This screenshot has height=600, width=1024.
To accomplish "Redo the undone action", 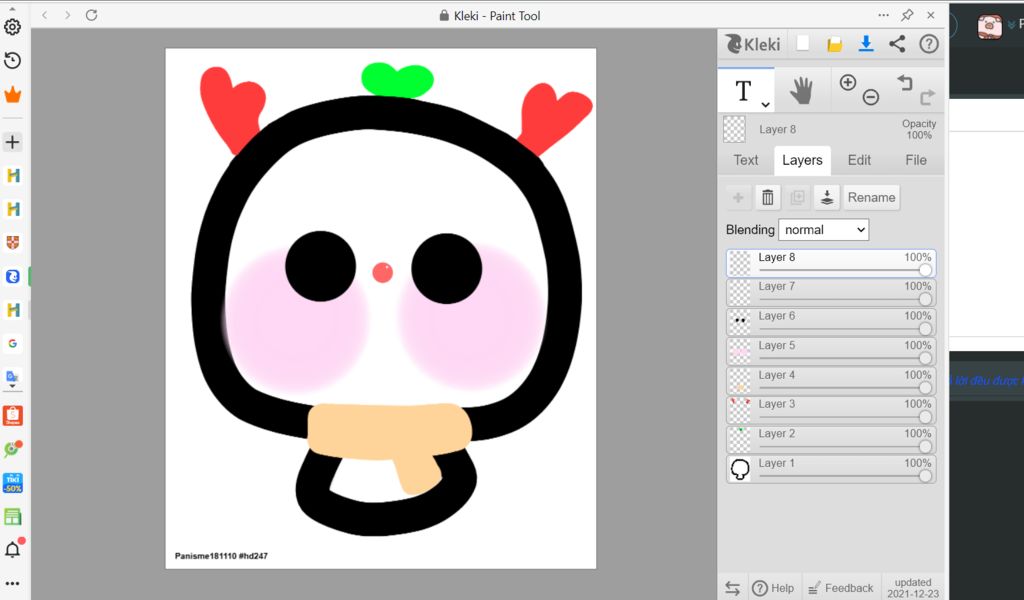I will [927, 98].
